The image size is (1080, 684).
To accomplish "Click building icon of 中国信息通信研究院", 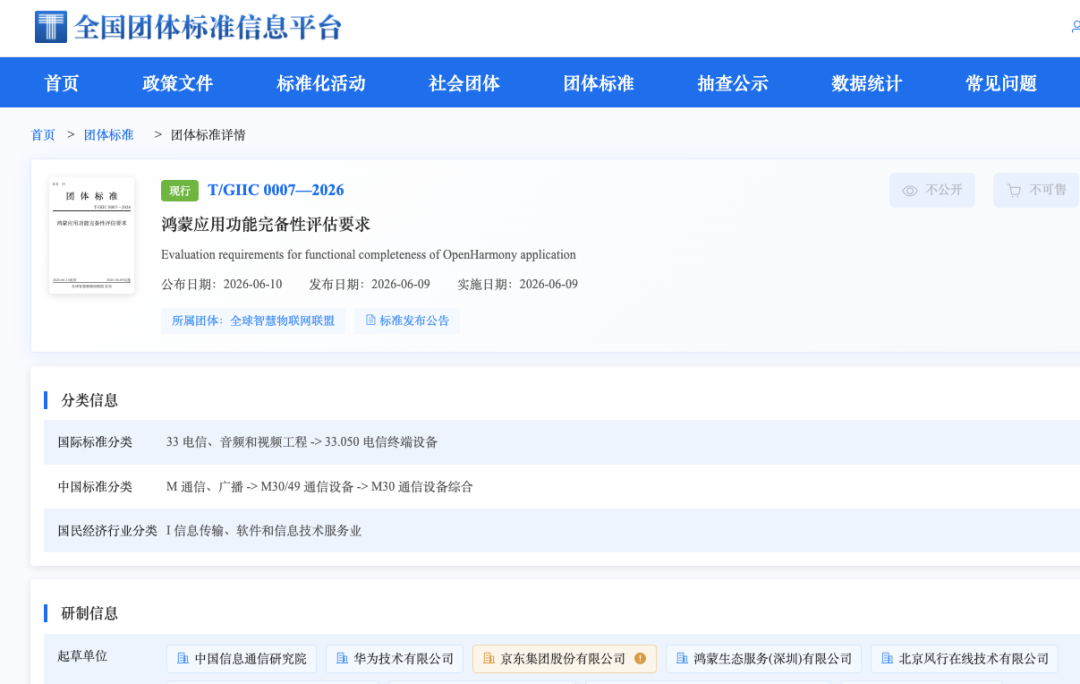I will pos(183,659).
